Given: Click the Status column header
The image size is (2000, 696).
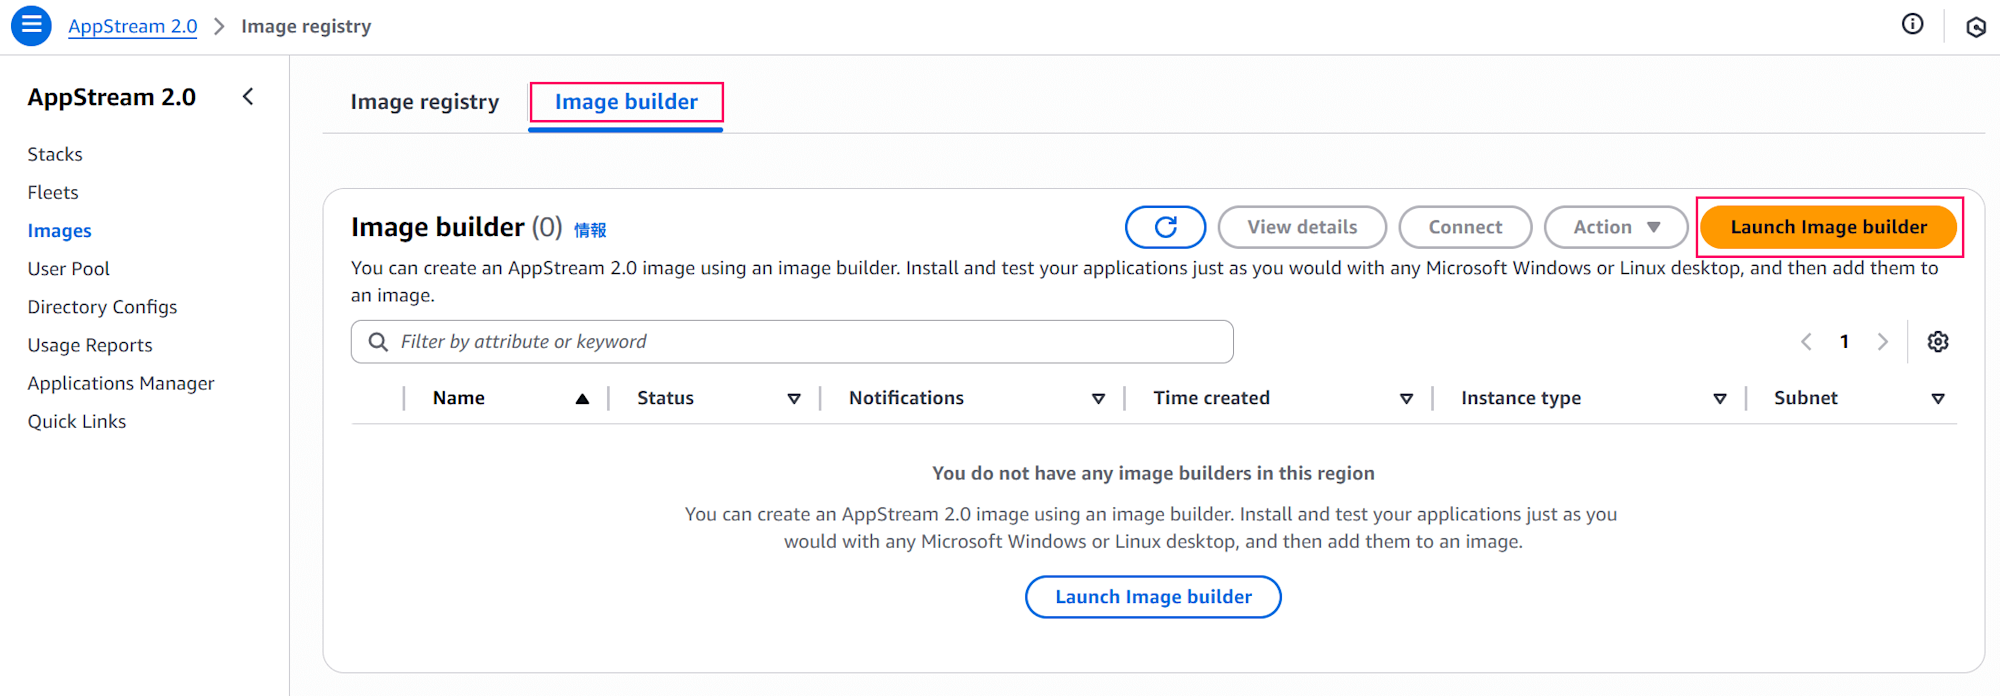Looking at the screenshot, I should point(665,398).
